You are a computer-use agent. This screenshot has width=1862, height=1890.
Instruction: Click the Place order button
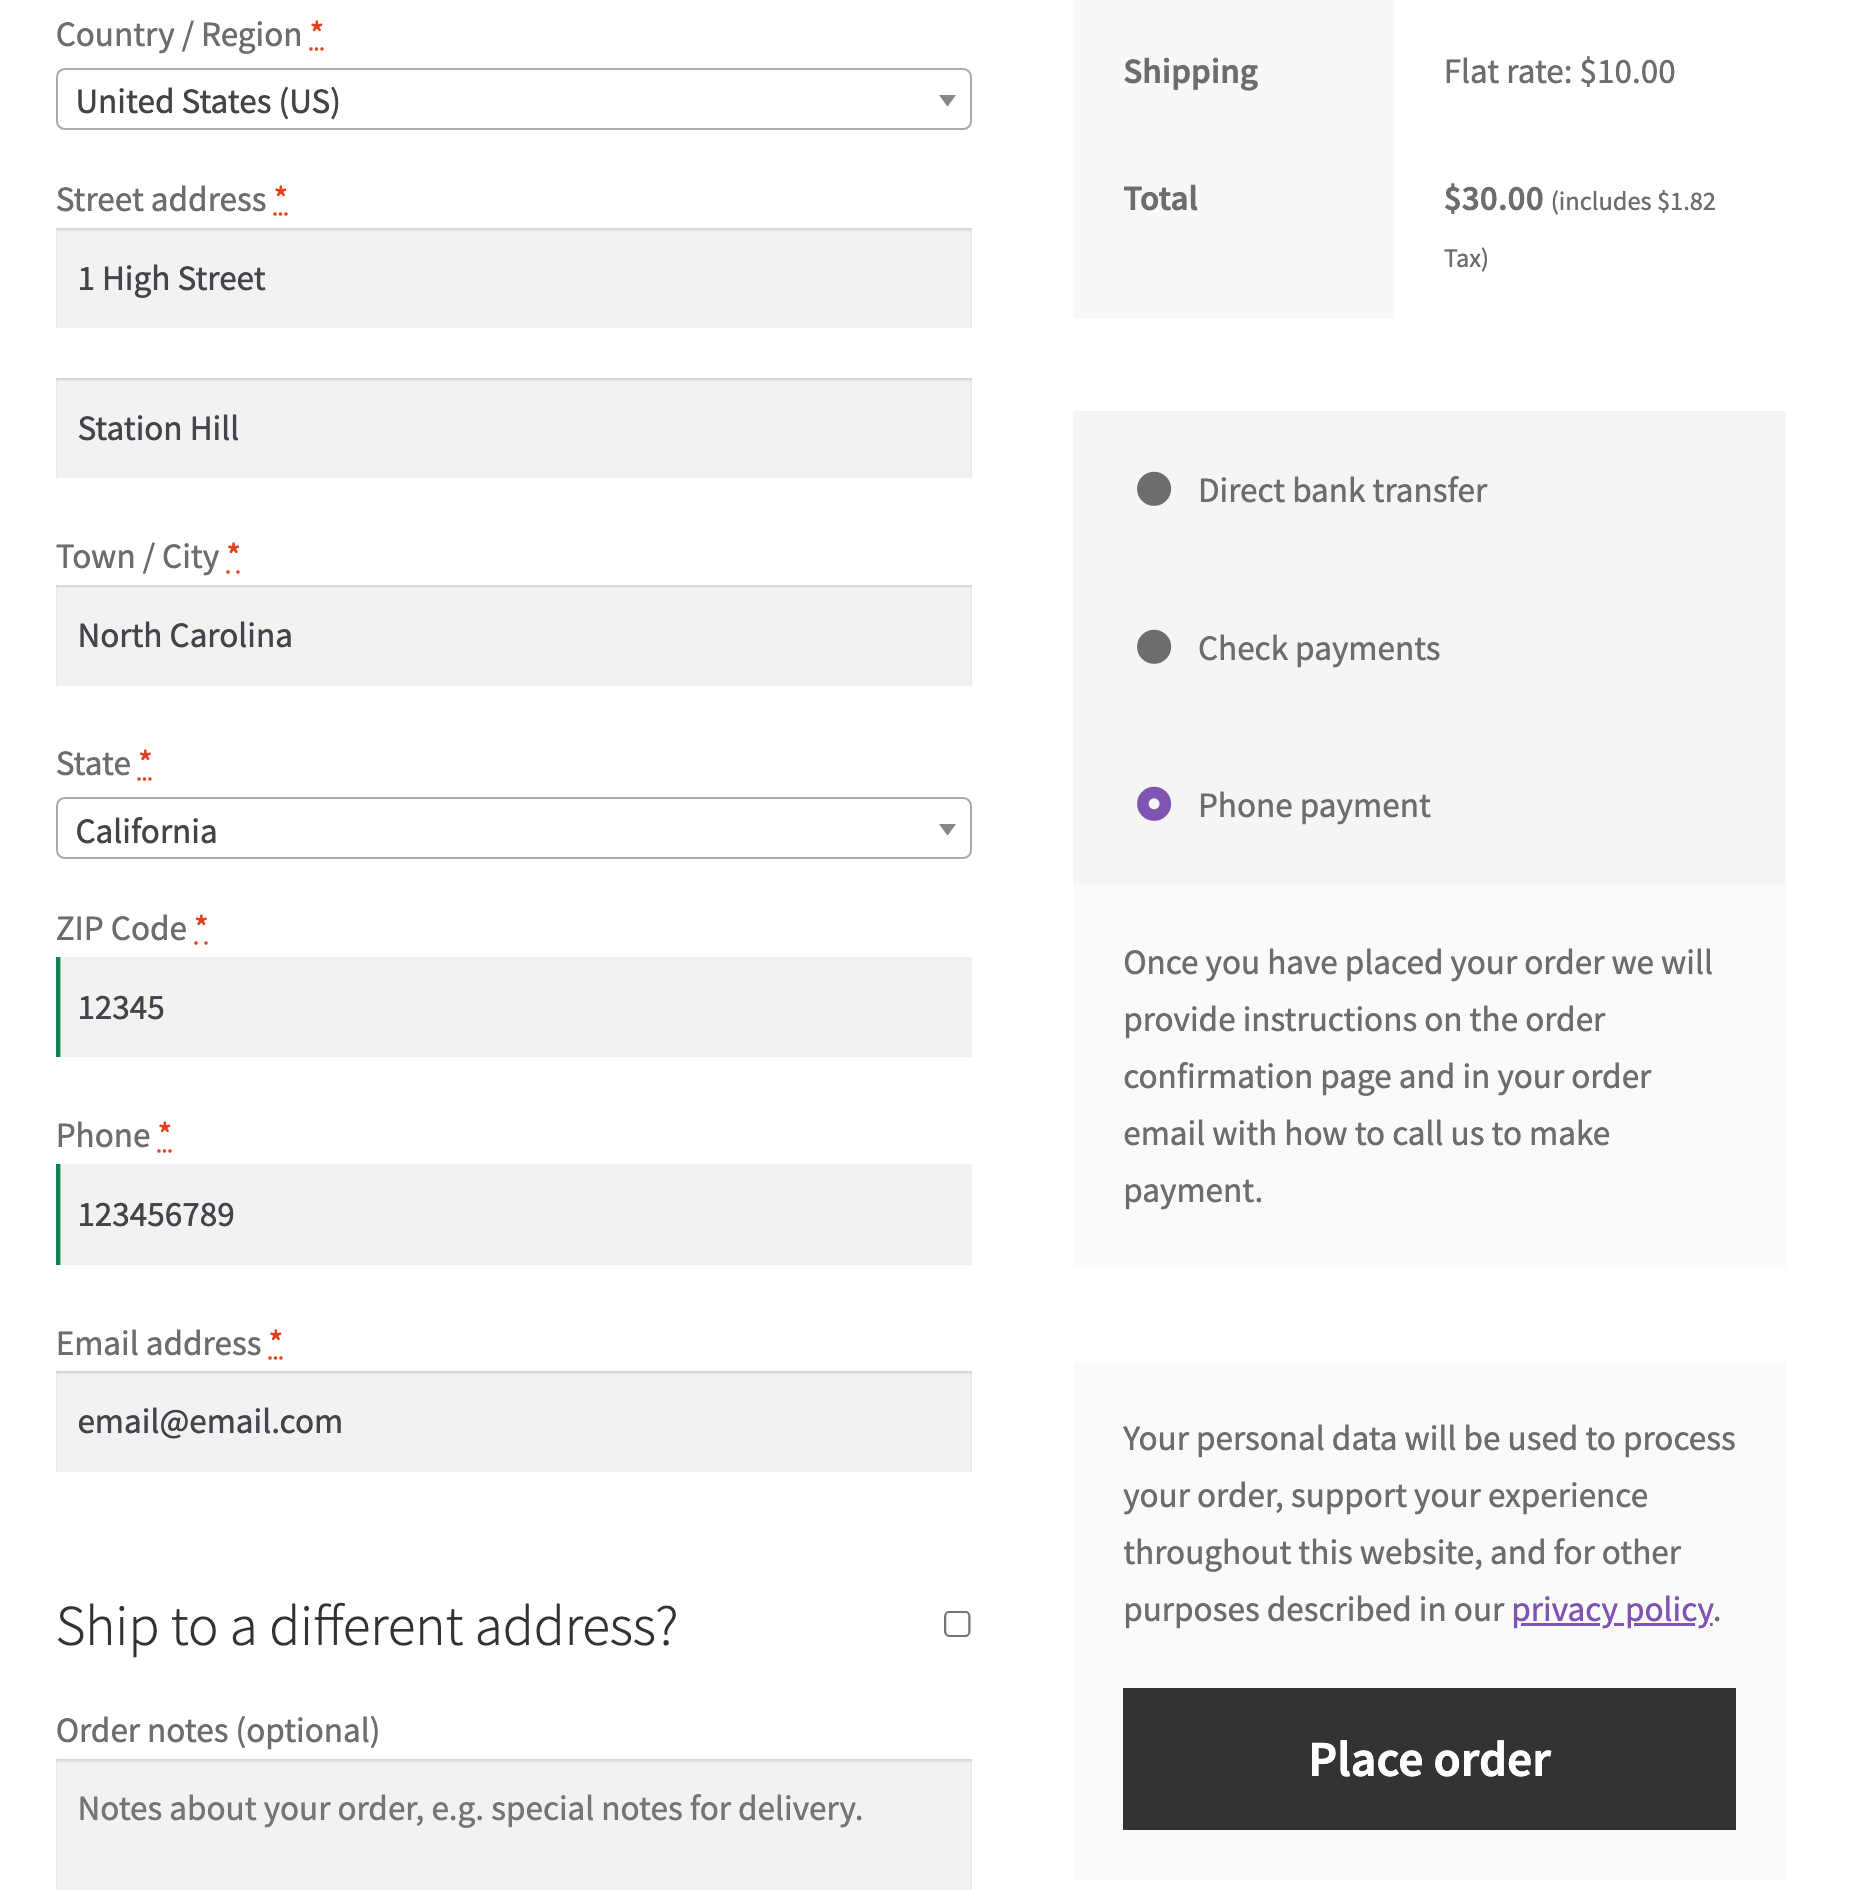pos(1428,1758)
